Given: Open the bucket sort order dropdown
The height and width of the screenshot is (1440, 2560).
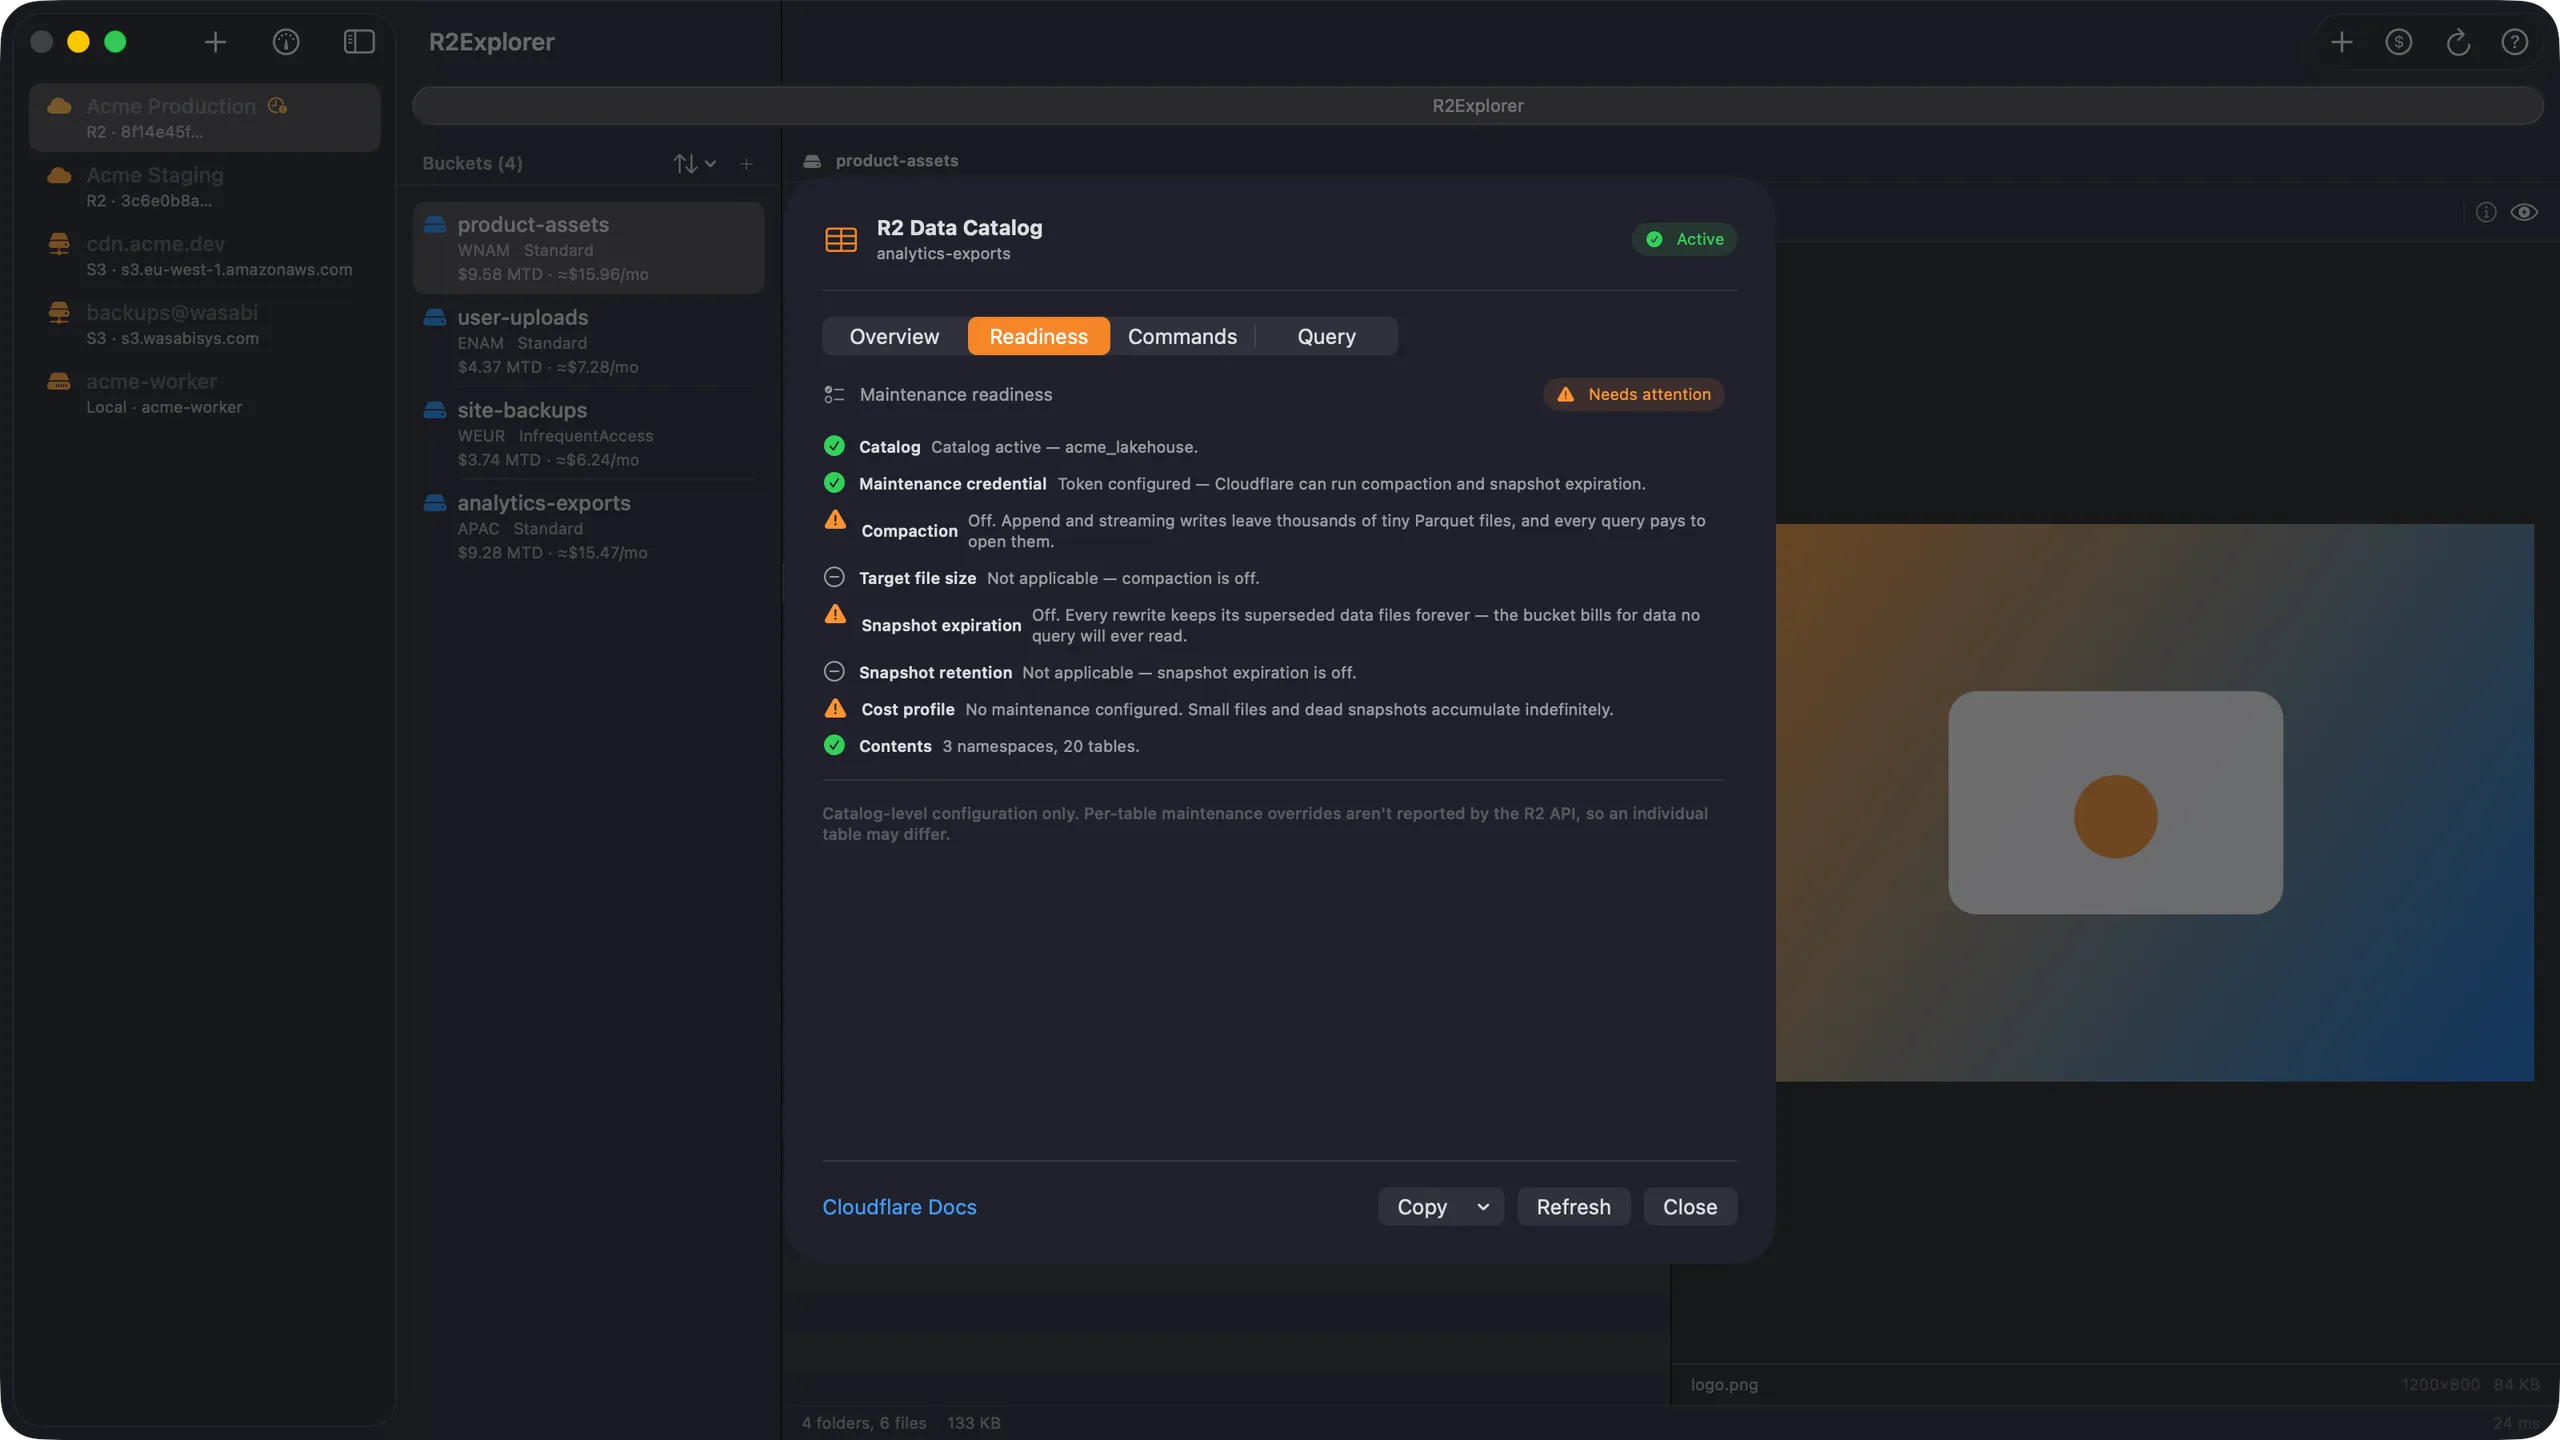Looking at the screenshot, I should click(695, 163).
